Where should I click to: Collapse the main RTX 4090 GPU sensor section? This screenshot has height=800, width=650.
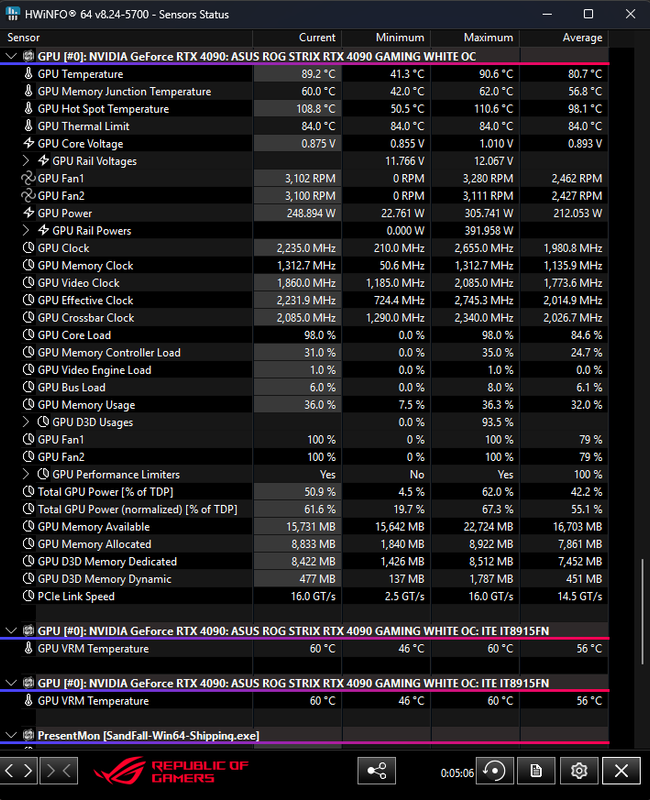(x=11, y=56)
